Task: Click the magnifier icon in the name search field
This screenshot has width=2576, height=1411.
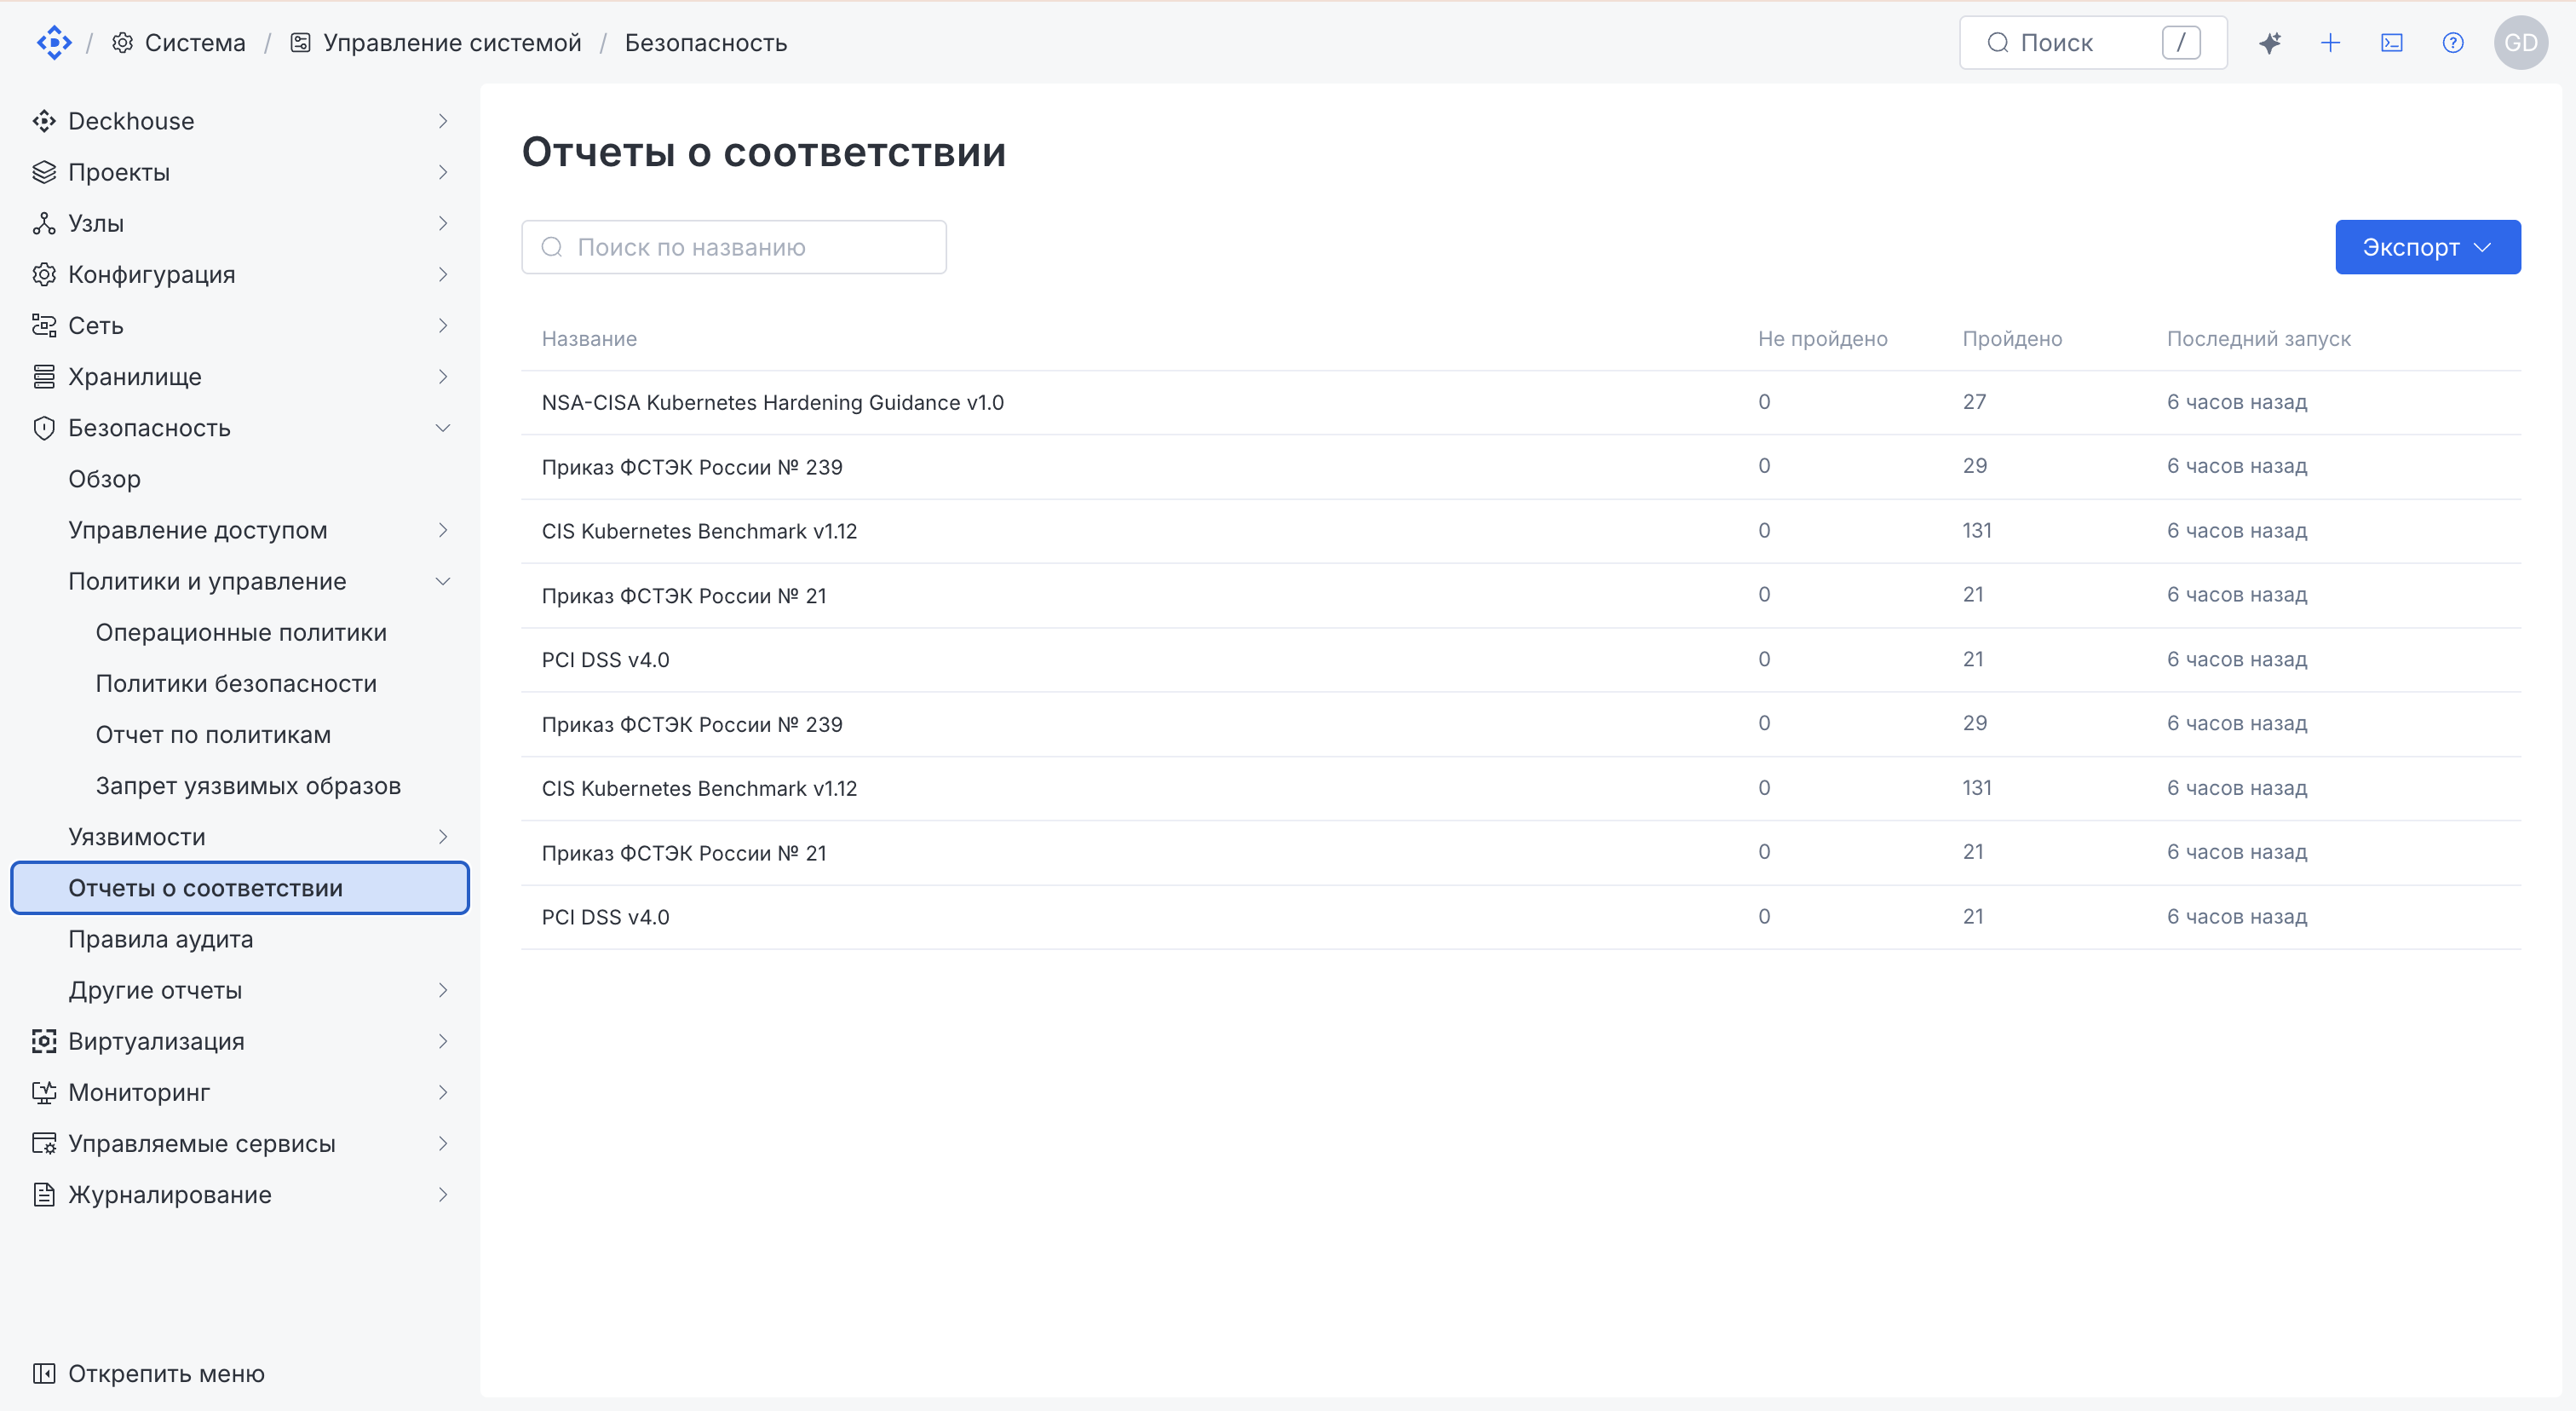Action: point(552,247)
